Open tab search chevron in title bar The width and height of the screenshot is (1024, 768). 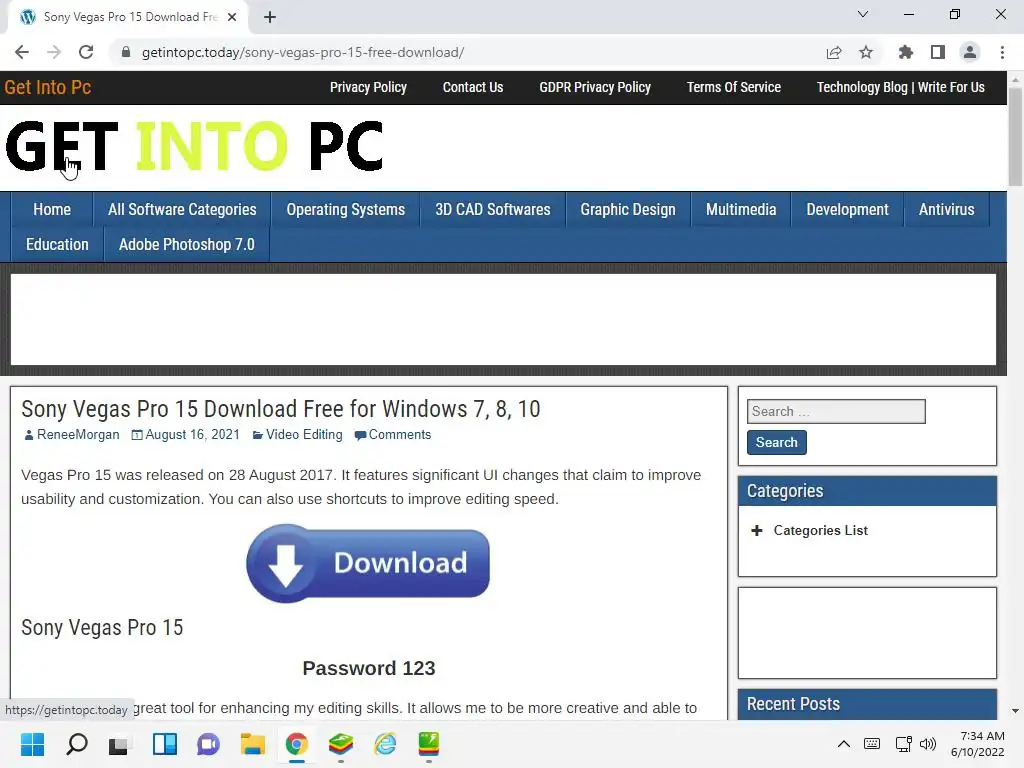(863, 14)
